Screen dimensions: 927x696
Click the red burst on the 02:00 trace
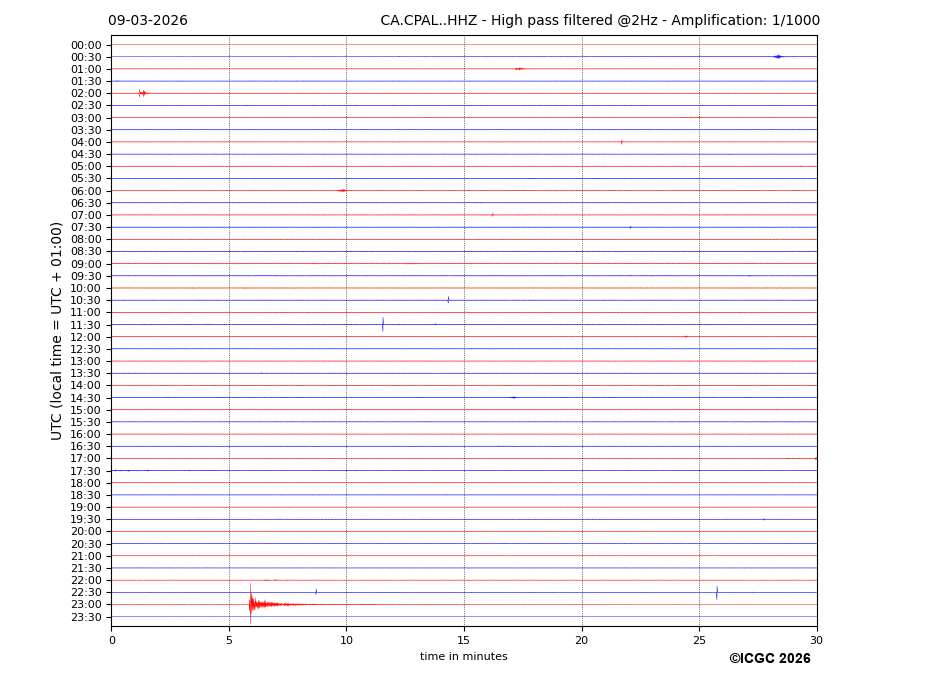coord(142,93)
